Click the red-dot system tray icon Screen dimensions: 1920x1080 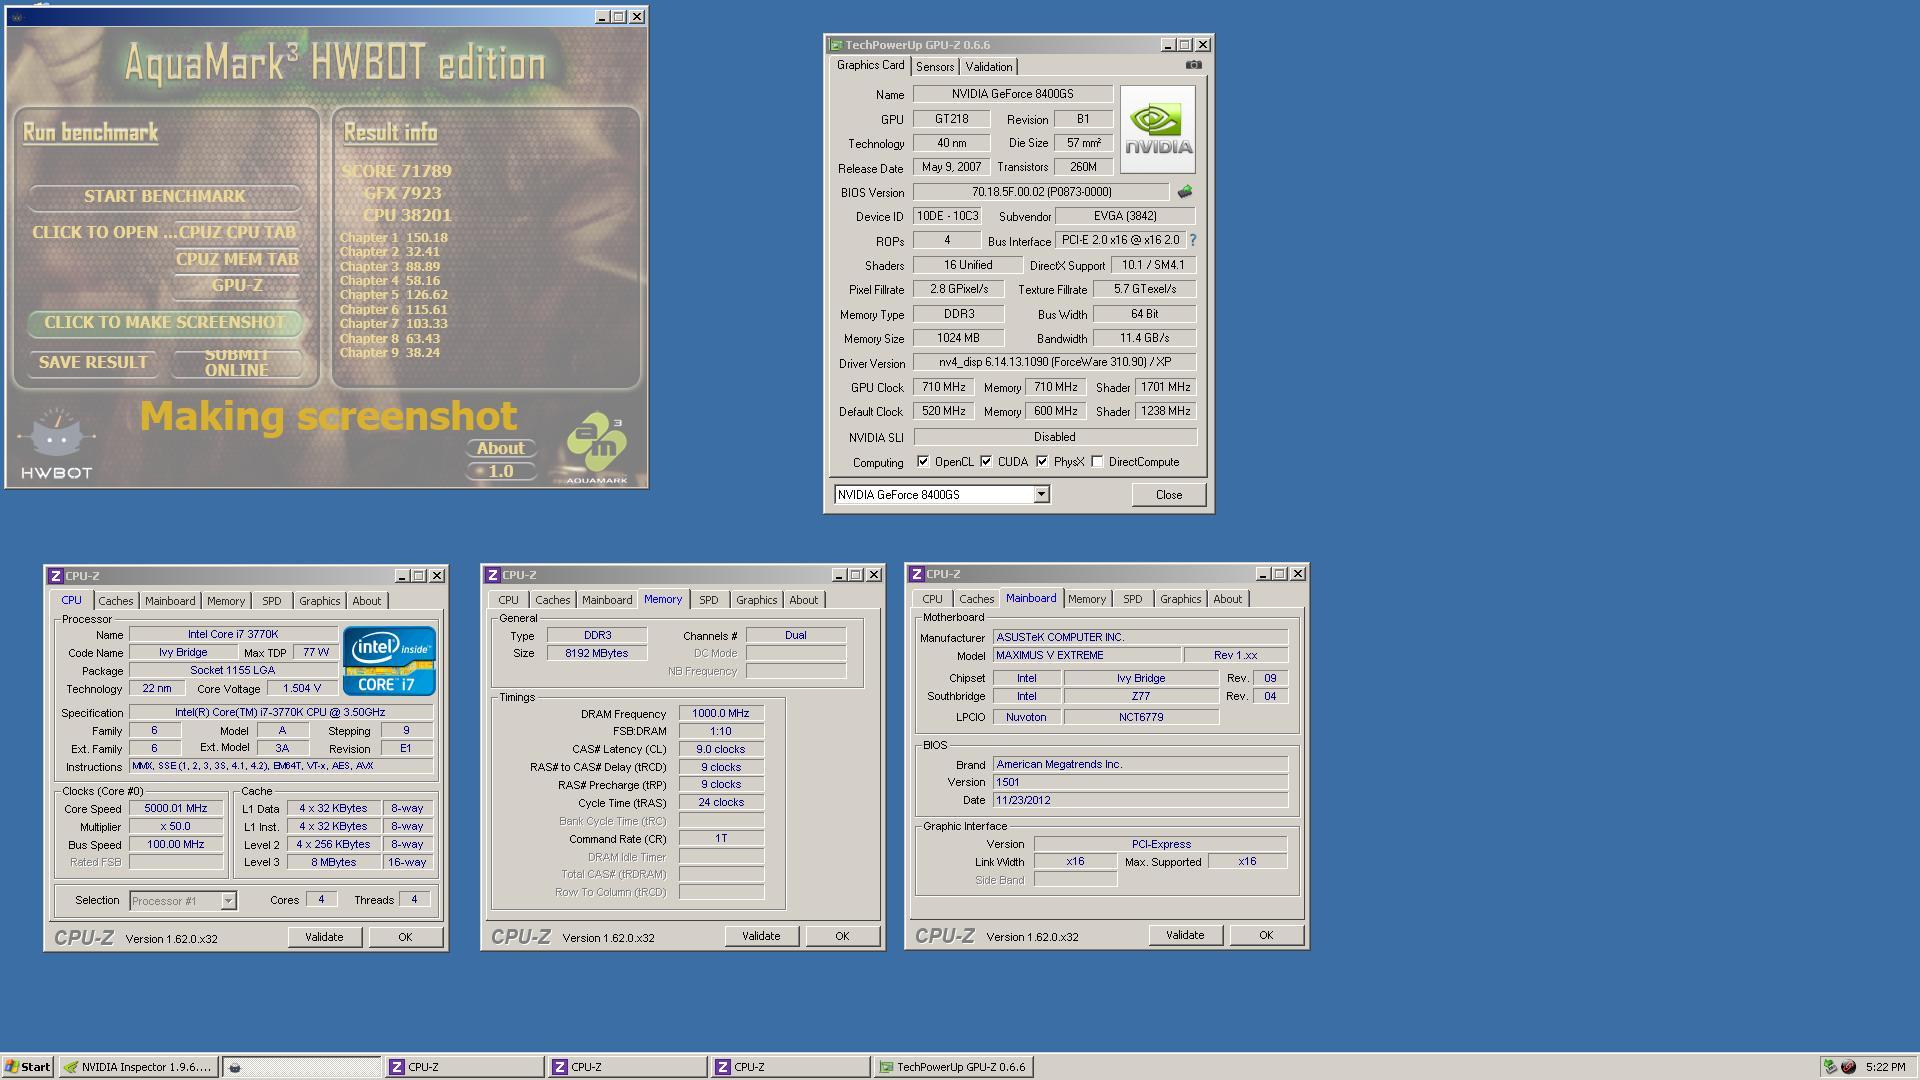click(1848, 1067)
